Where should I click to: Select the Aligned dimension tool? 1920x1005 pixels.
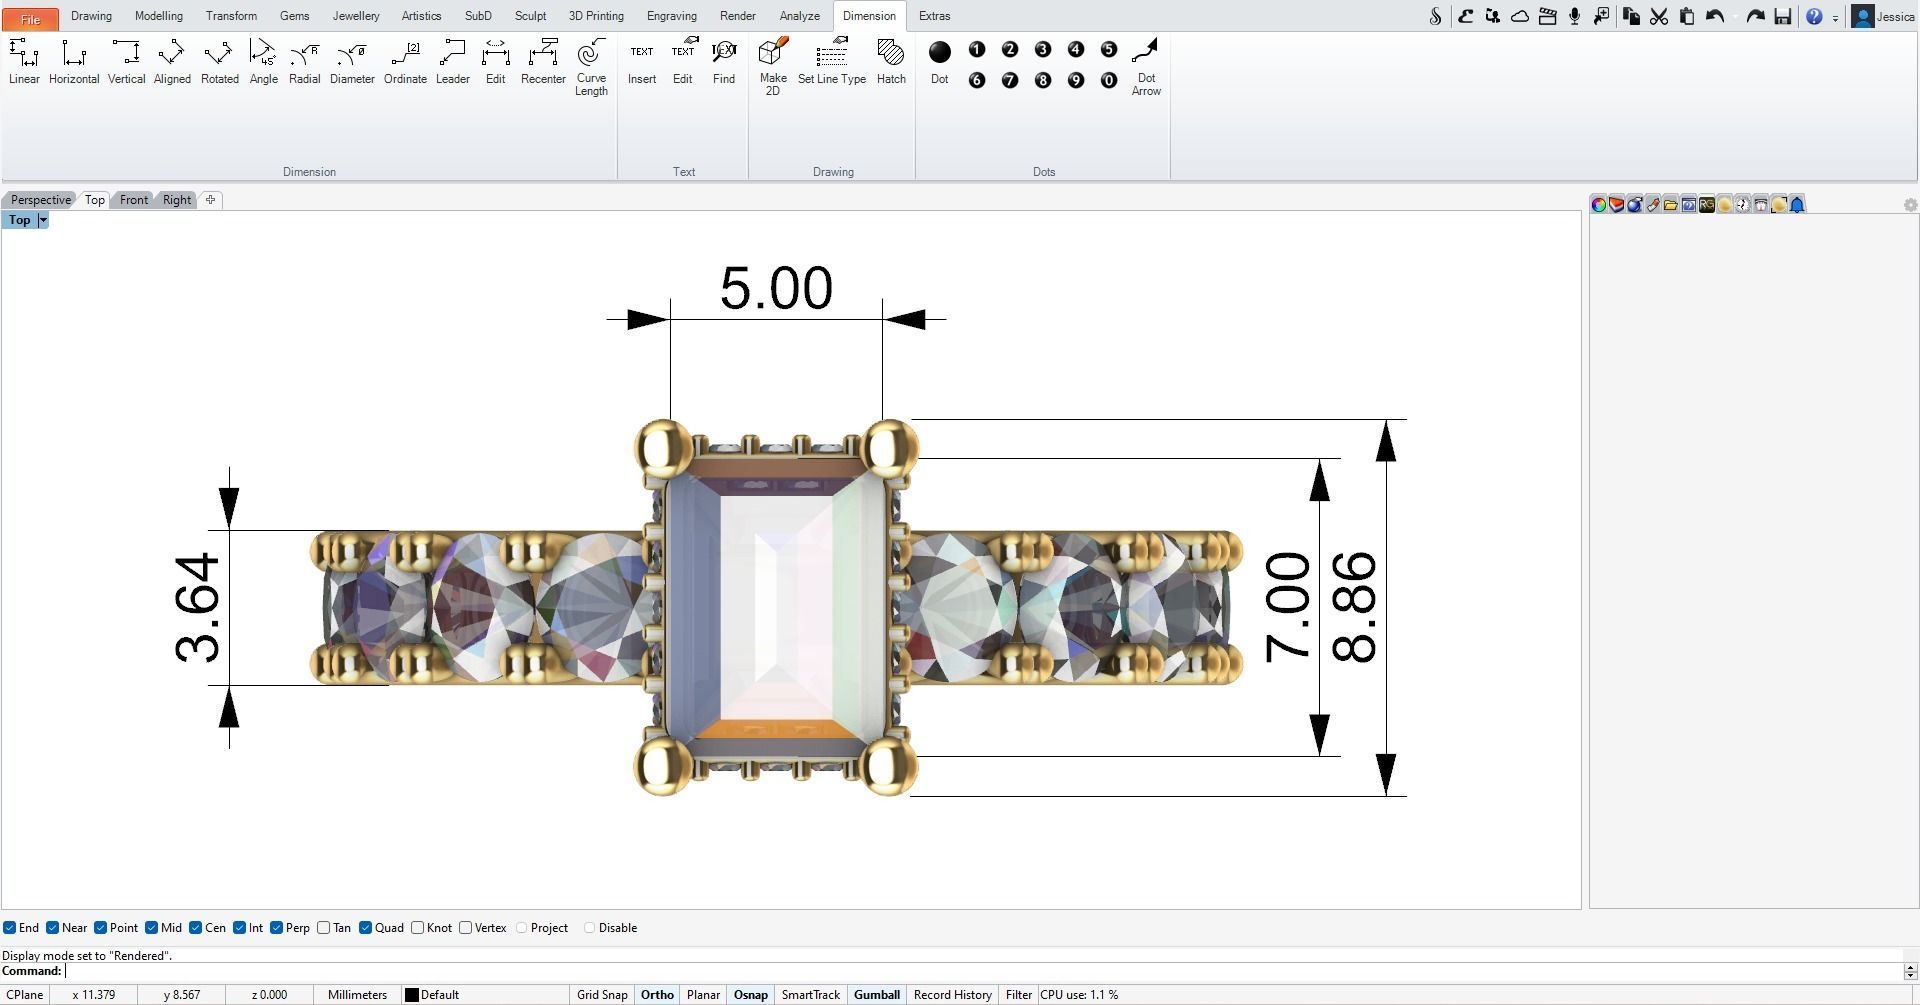pyautogui.click(x=172, y=62)
